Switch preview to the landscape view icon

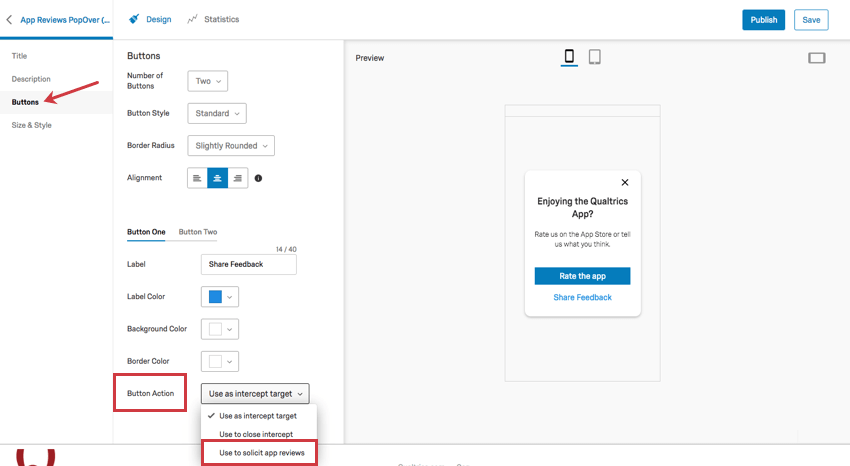point(816,58)
